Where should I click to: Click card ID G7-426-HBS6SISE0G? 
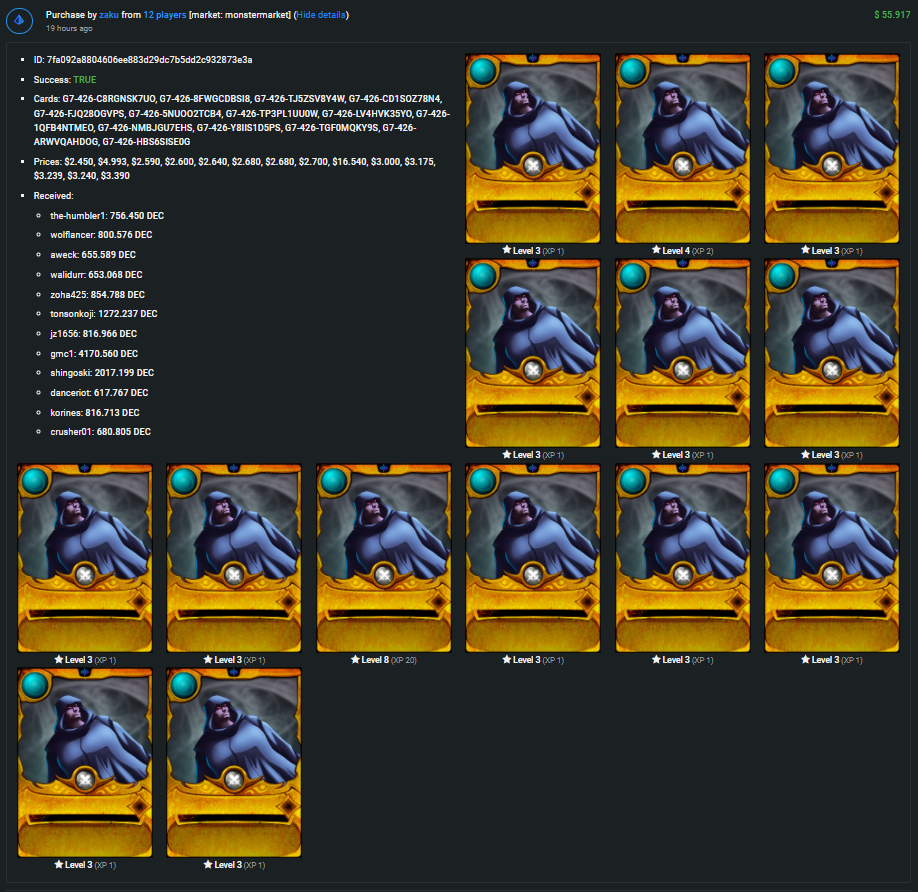[x=146, y=142]
